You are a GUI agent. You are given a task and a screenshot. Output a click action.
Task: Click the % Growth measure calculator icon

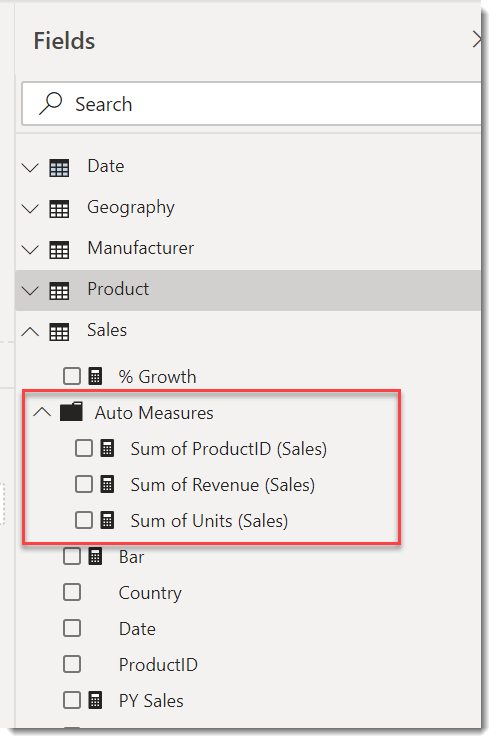(x=95, y=377)
